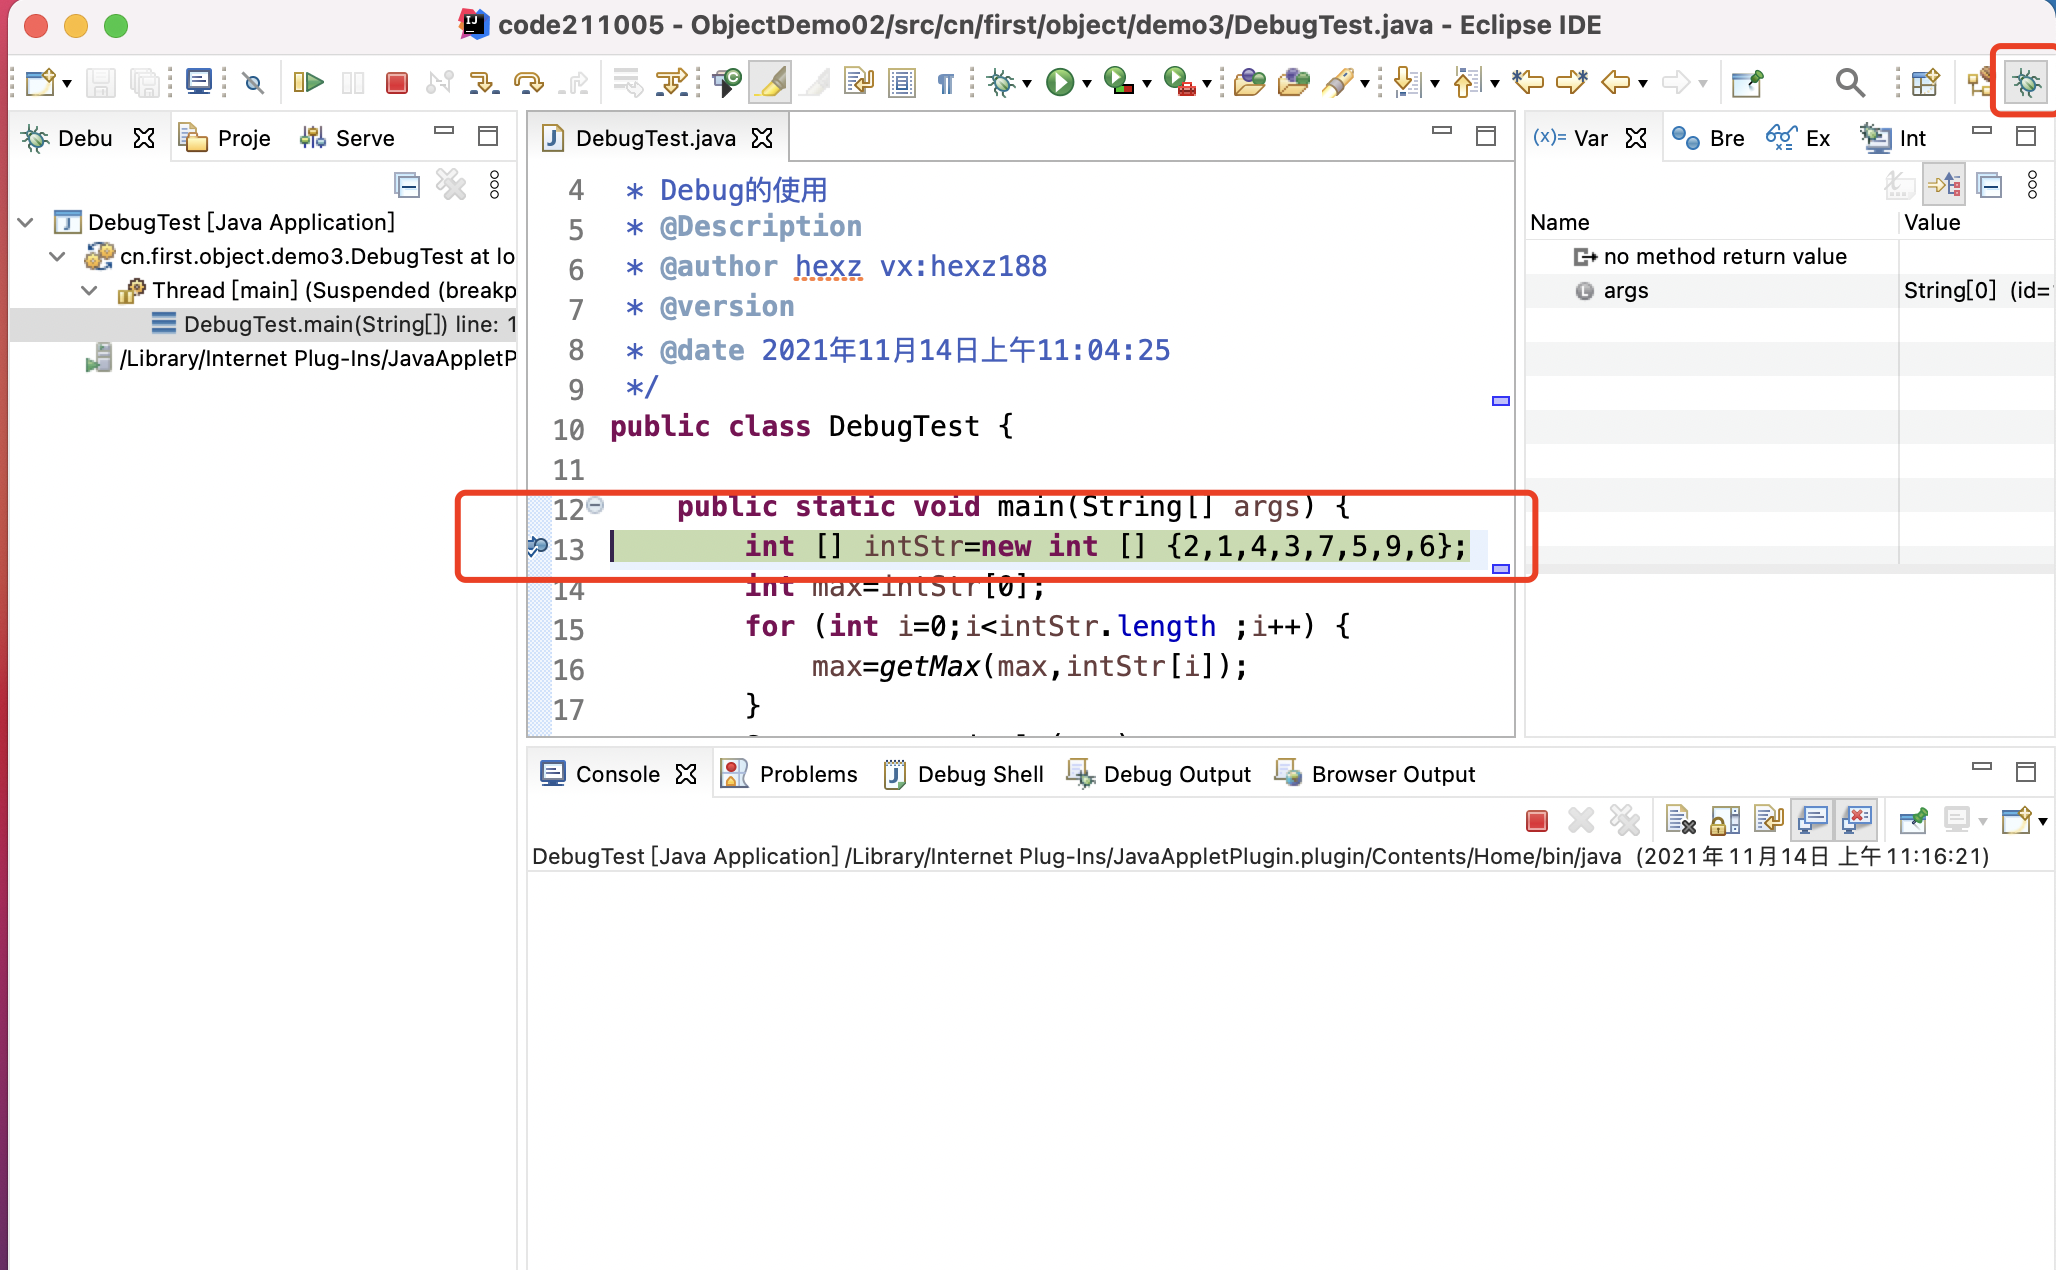Click the Step Into arrow icon
Screen dimensions: 2056x1270
[483, 82]
